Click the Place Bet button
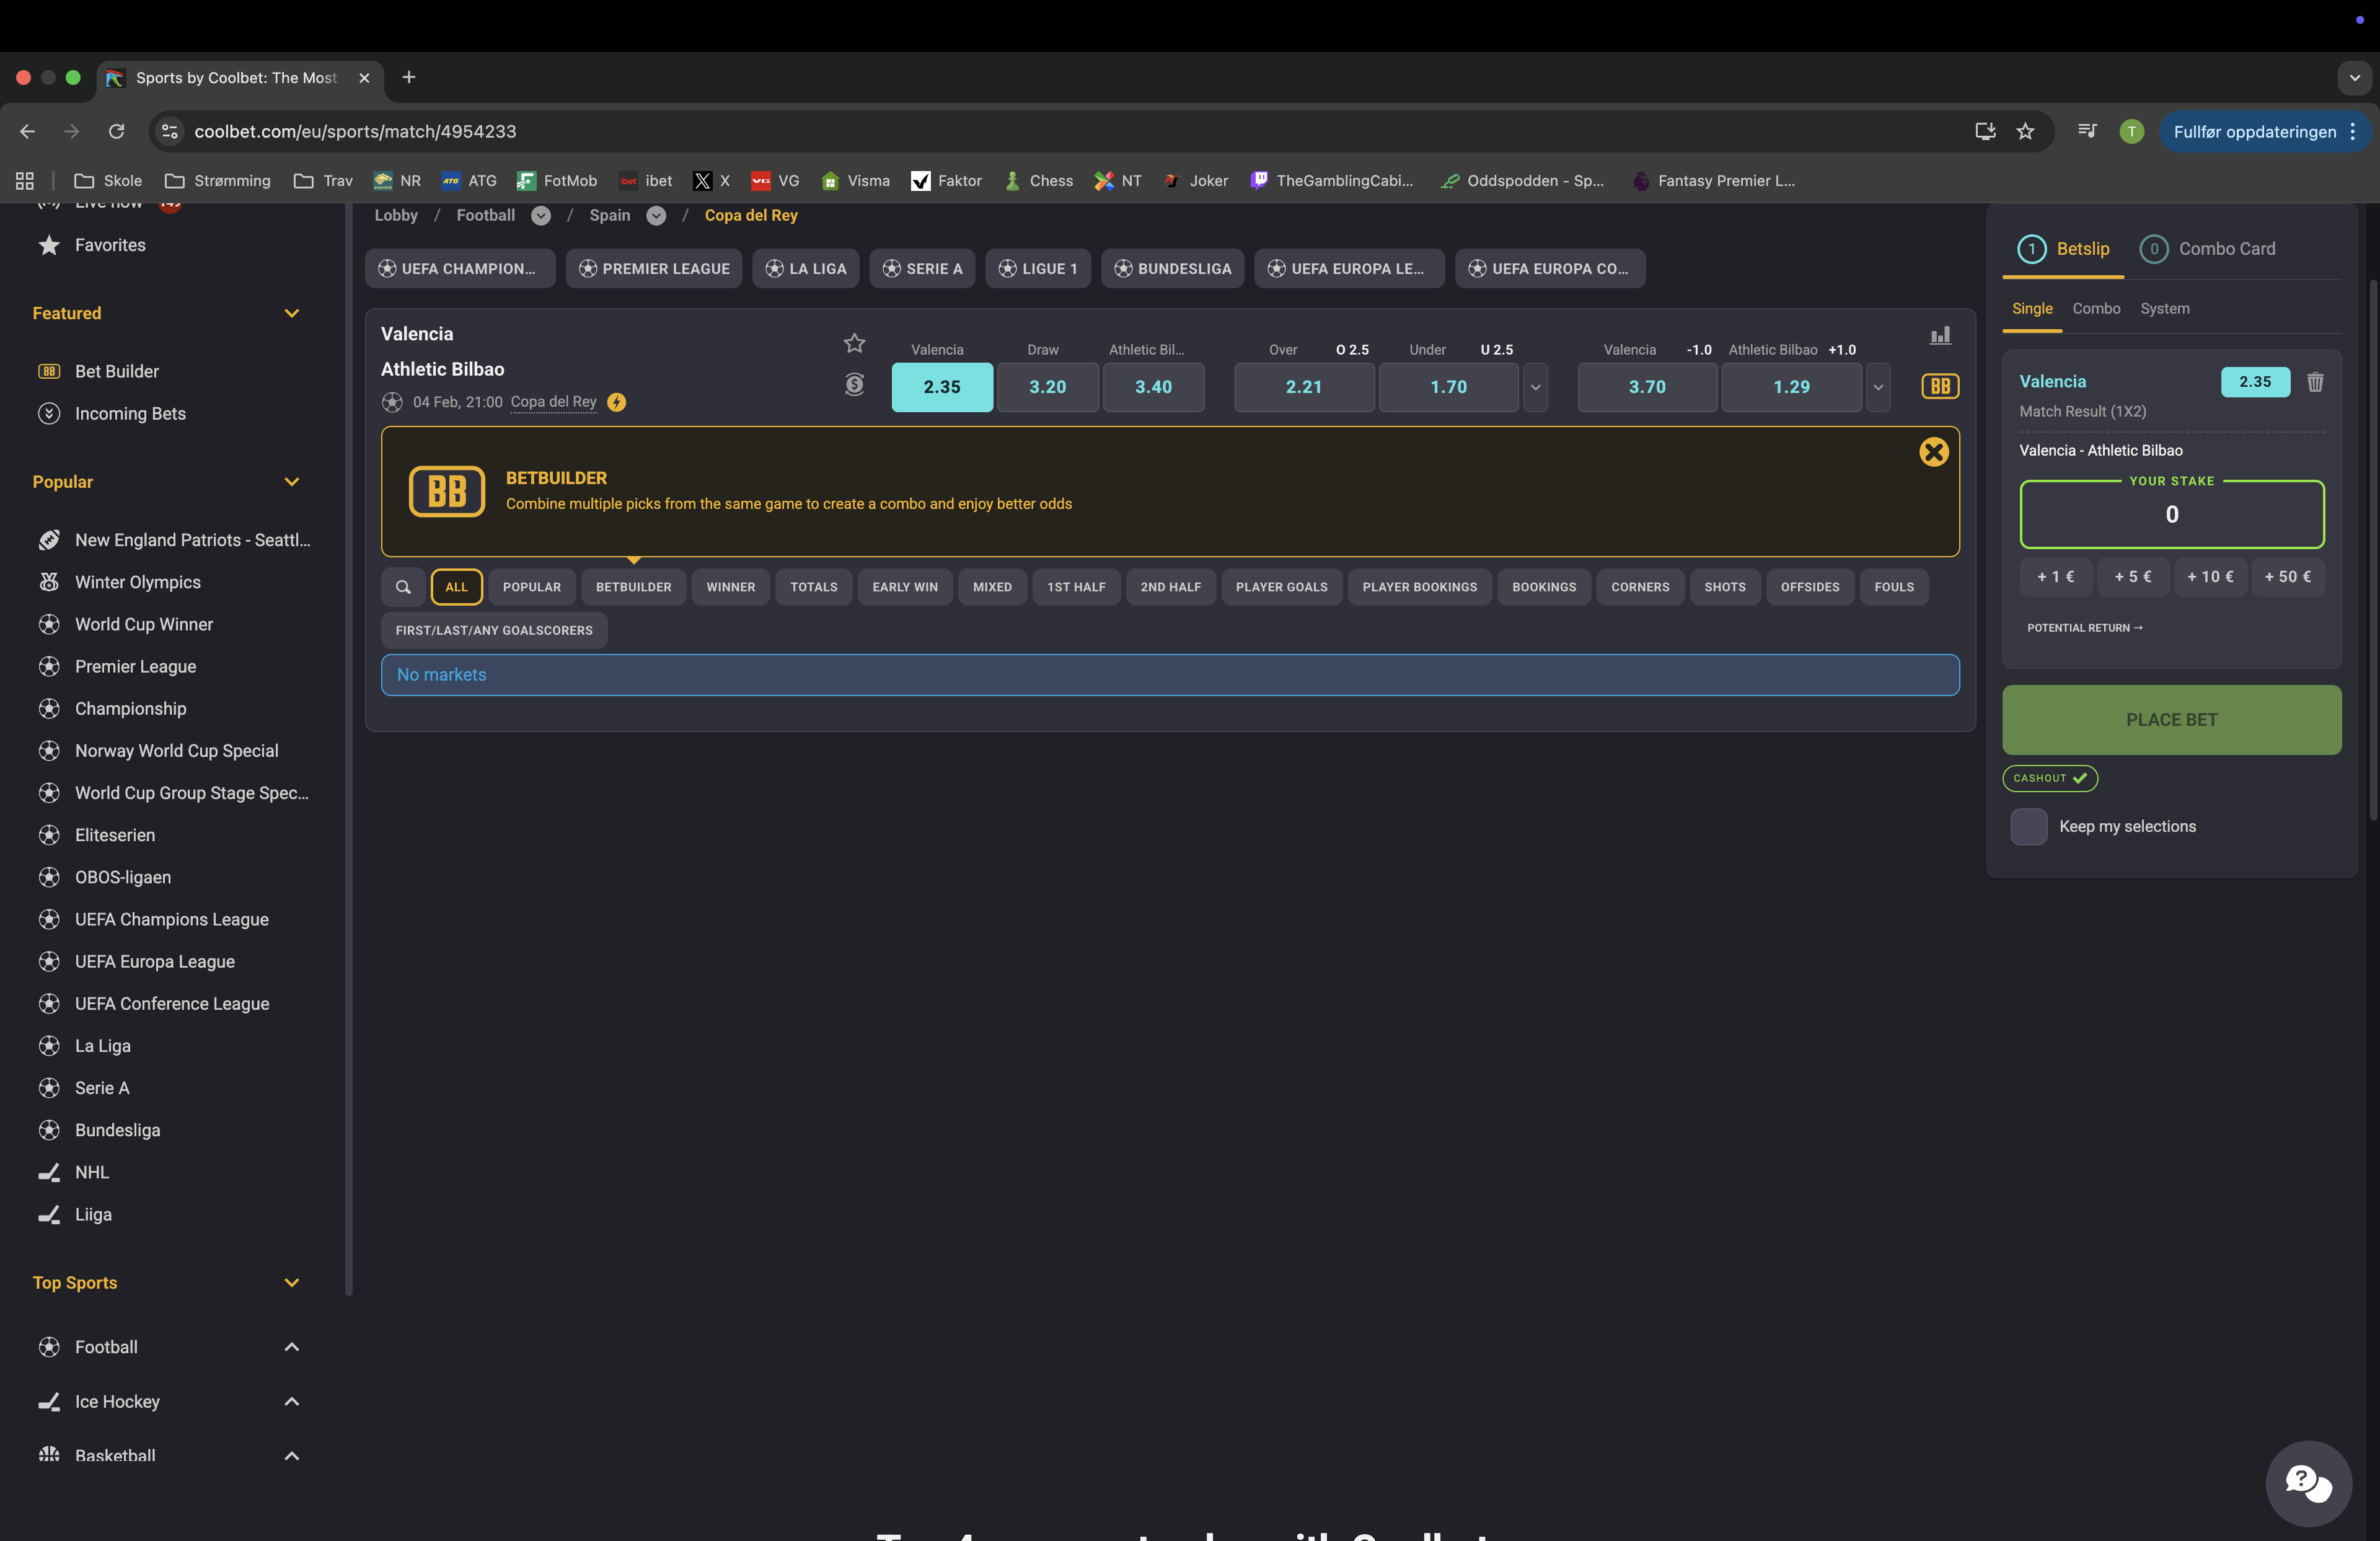The width and height of the screenshot is (2380, 1541). 2171,720
